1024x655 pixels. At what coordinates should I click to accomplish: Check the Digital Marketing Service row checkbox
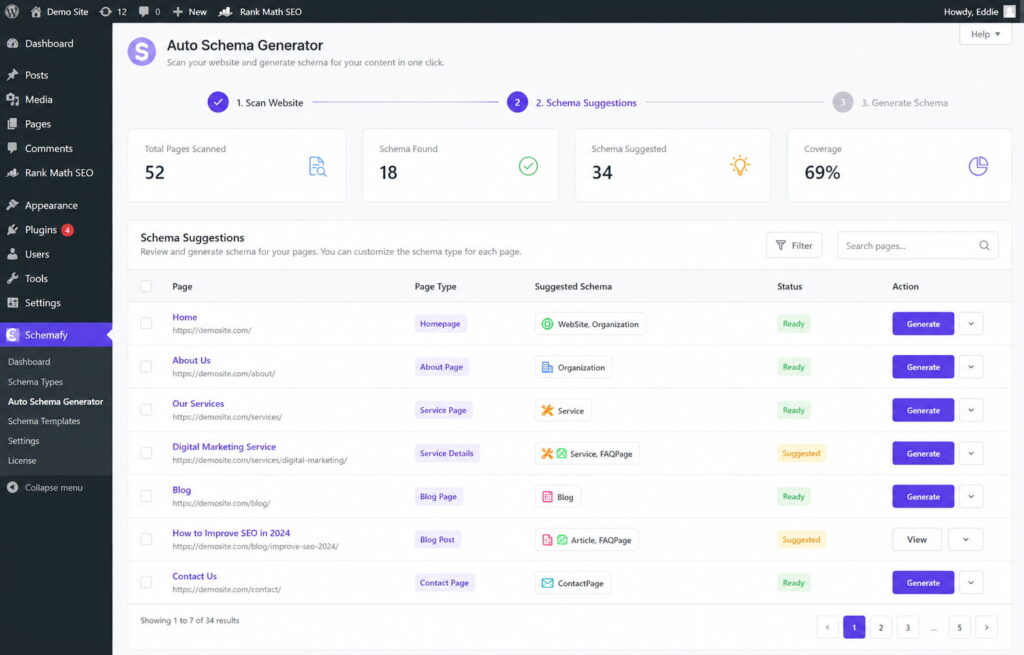tap(146, 453)
